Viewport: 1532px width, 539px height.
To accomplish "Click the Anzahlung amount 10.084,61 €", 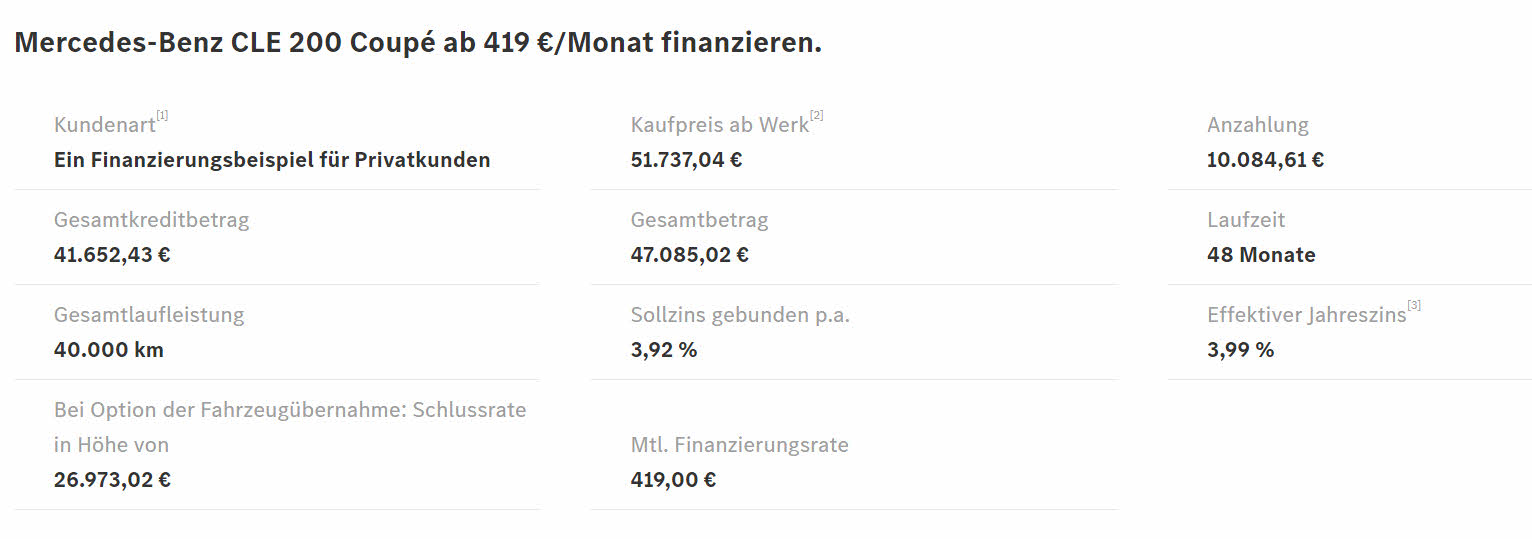I will coord(1265,160).
